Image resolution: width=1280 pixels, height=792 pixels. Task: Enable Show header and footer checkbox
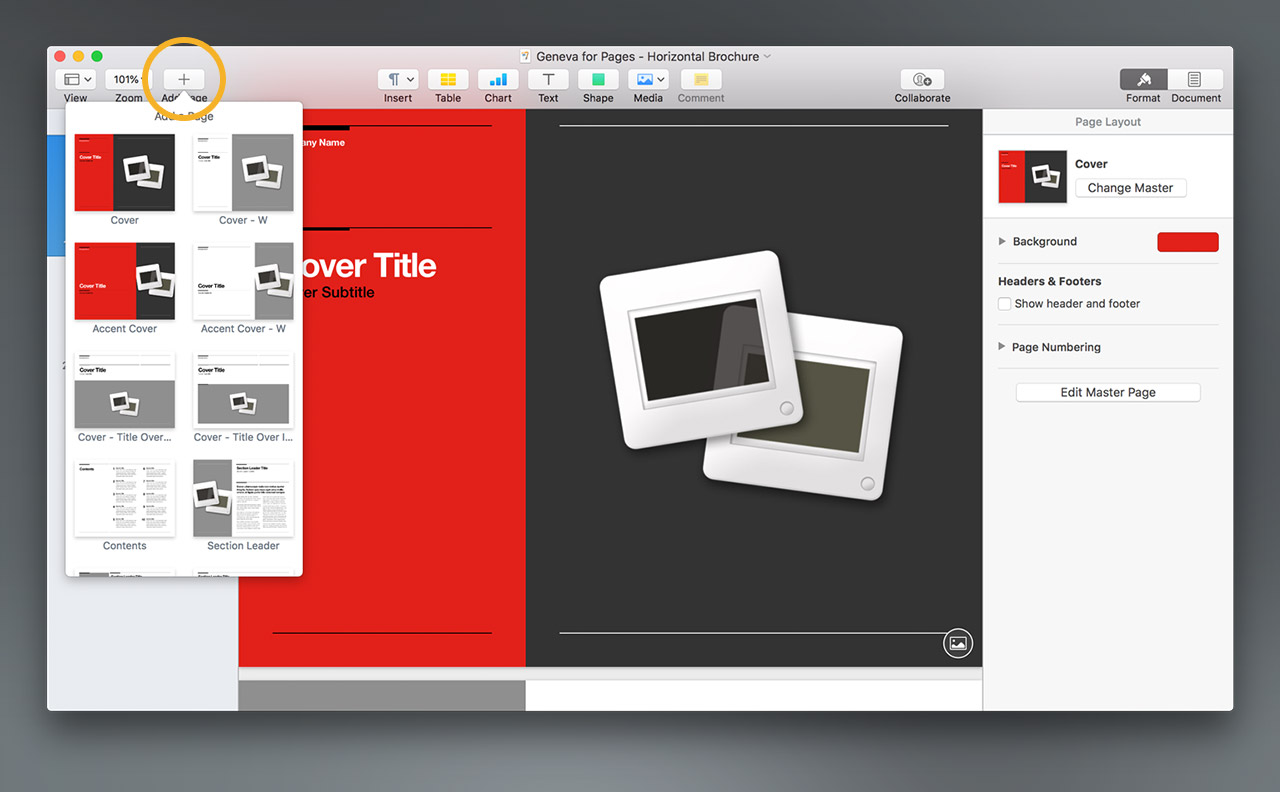click(x=1005, y=304)
